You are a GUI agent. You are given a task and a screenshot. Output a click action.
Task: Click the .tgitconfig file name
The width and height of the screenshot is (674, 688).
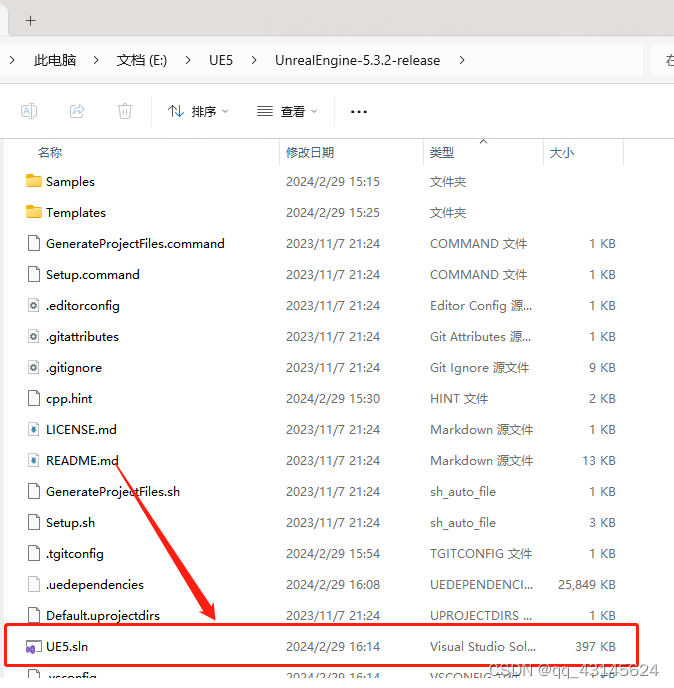tap(75, 554)
